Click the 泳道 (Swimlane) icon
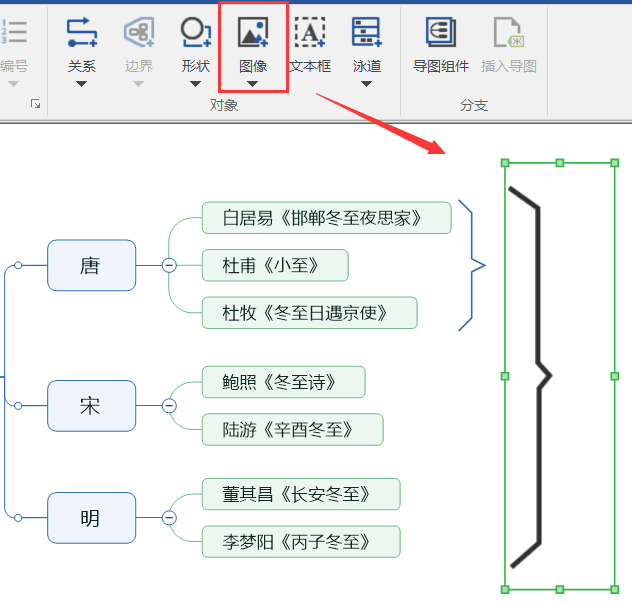This screenshot has width=632, height=605. coord(367,33)
